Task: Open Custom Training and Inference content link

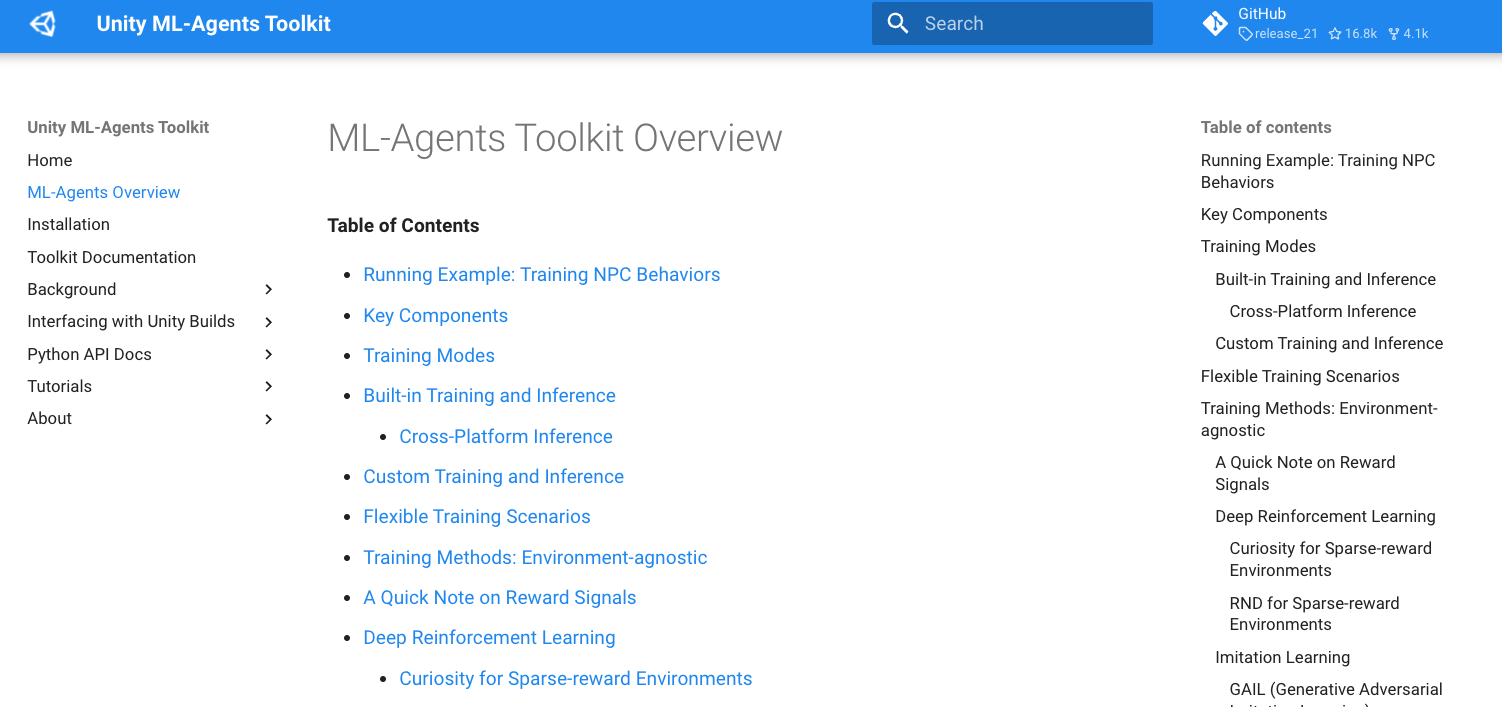Action: (x=494, y=476)
